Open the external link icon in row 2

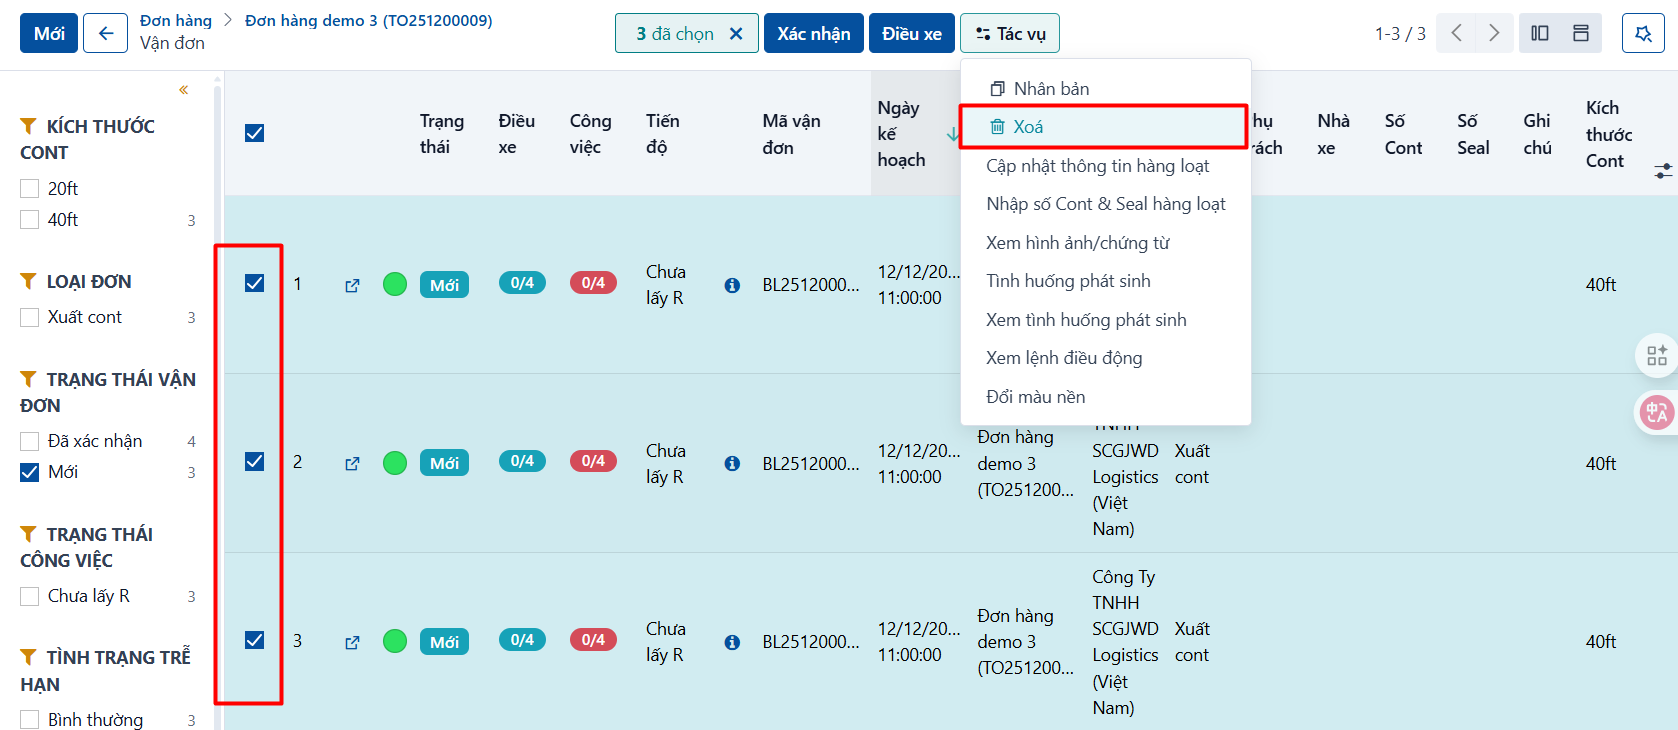352,463
